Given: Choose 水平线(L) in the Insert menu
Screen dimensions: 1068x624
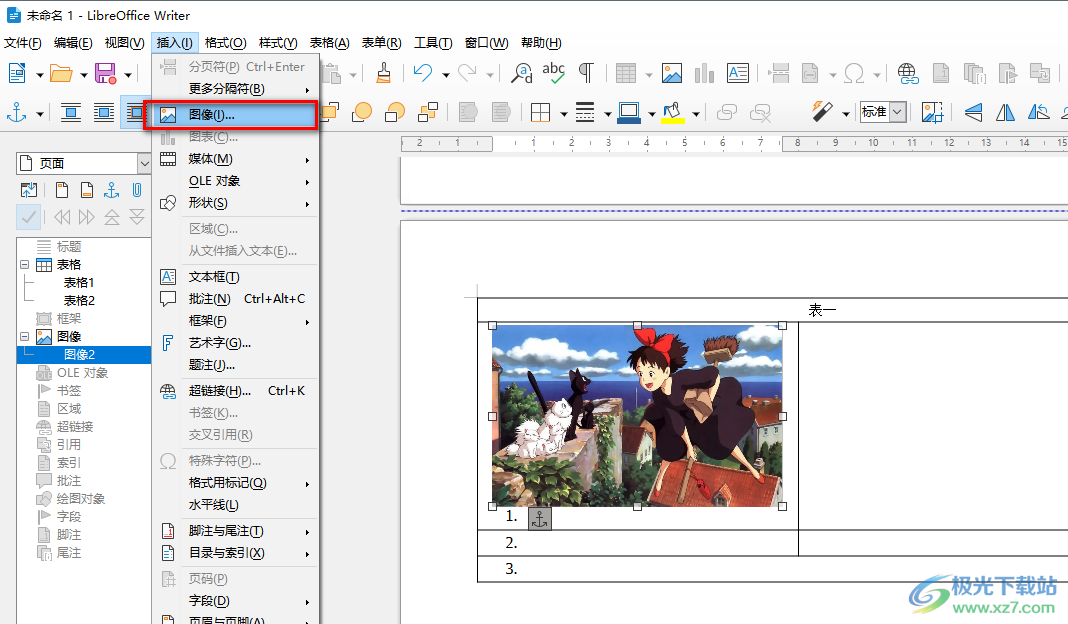Looking at the screenshot, I should click(x=235, y=505).
